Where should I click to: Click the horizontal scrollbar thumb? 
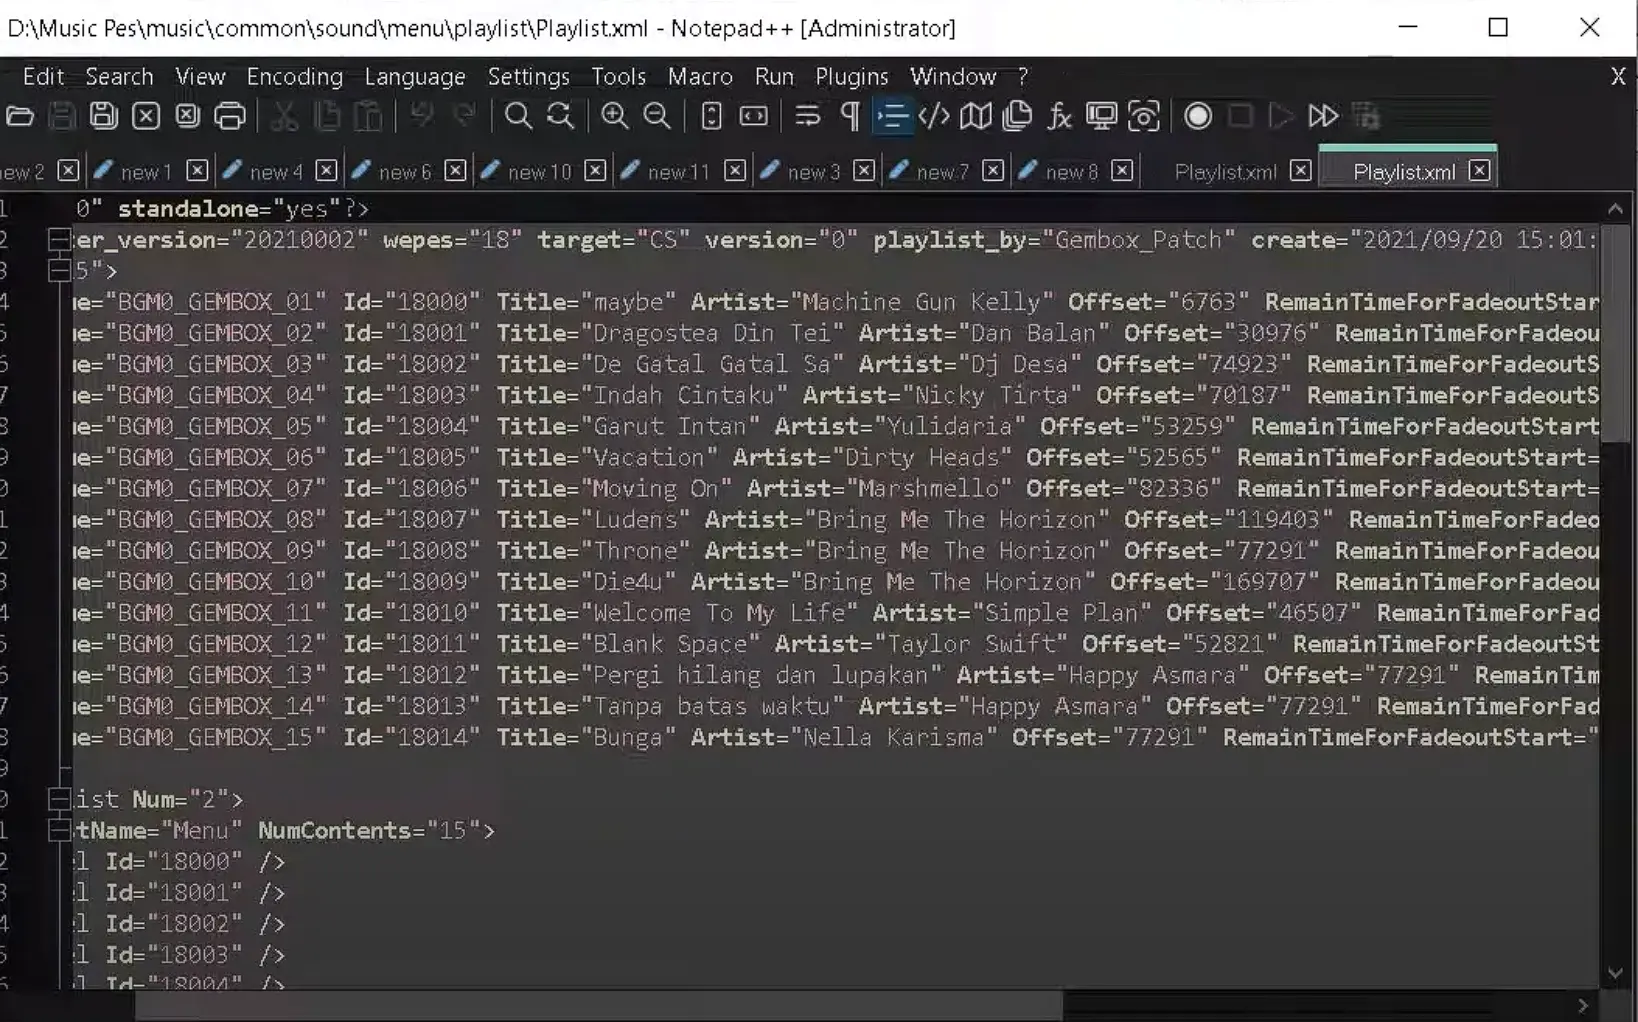click(x=598, y=1005)
